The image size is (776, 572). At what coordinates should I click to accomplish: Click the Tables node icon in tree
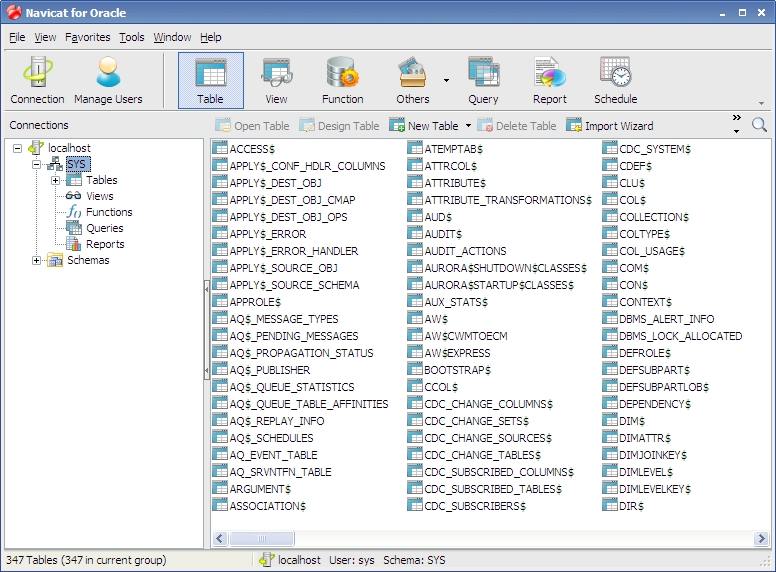74,180
